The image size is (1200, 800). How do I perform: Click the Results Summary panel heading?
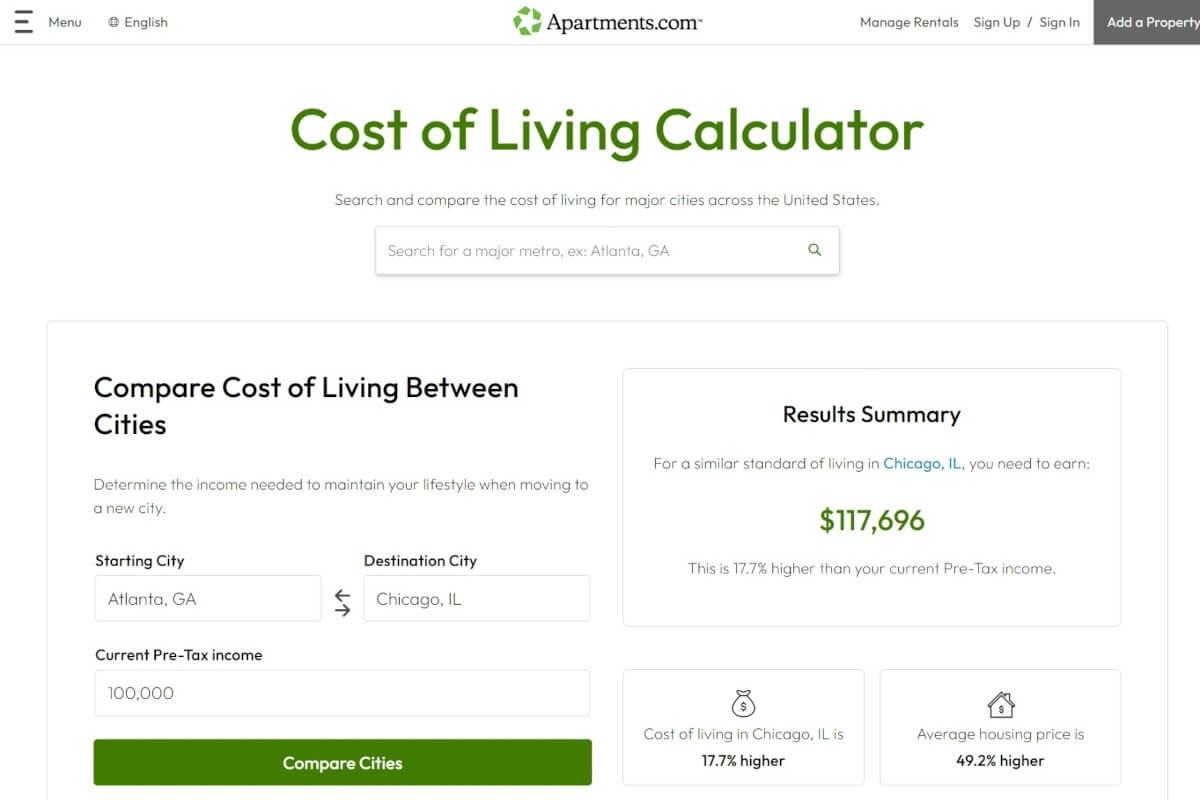872,414
